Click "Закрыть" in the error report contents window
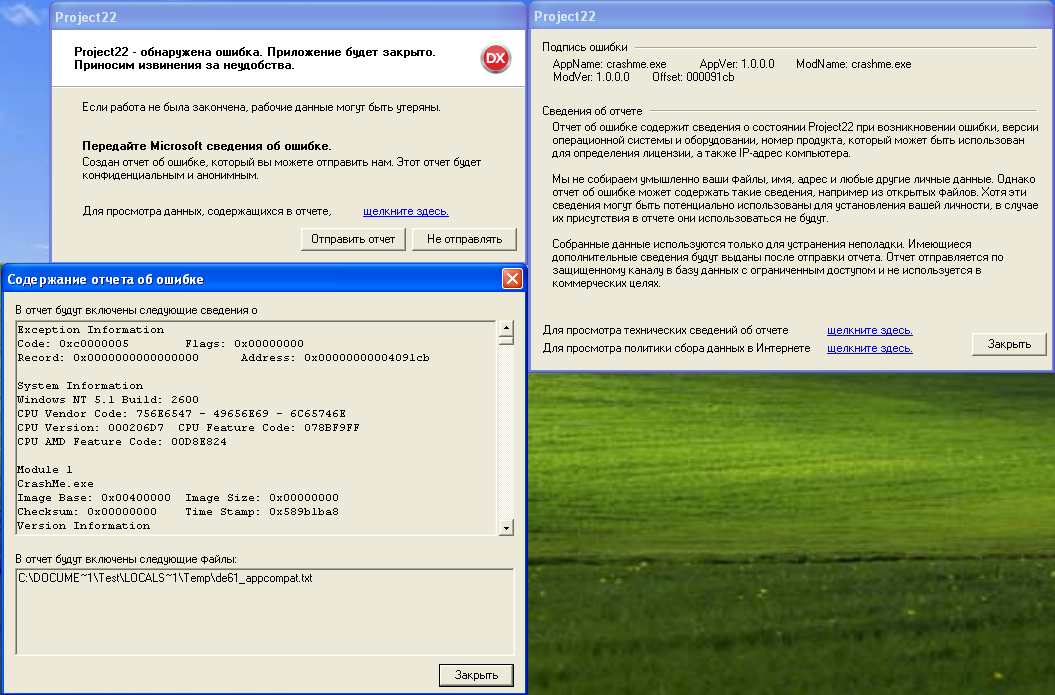The image size is (1055, 695). (475, 675)
